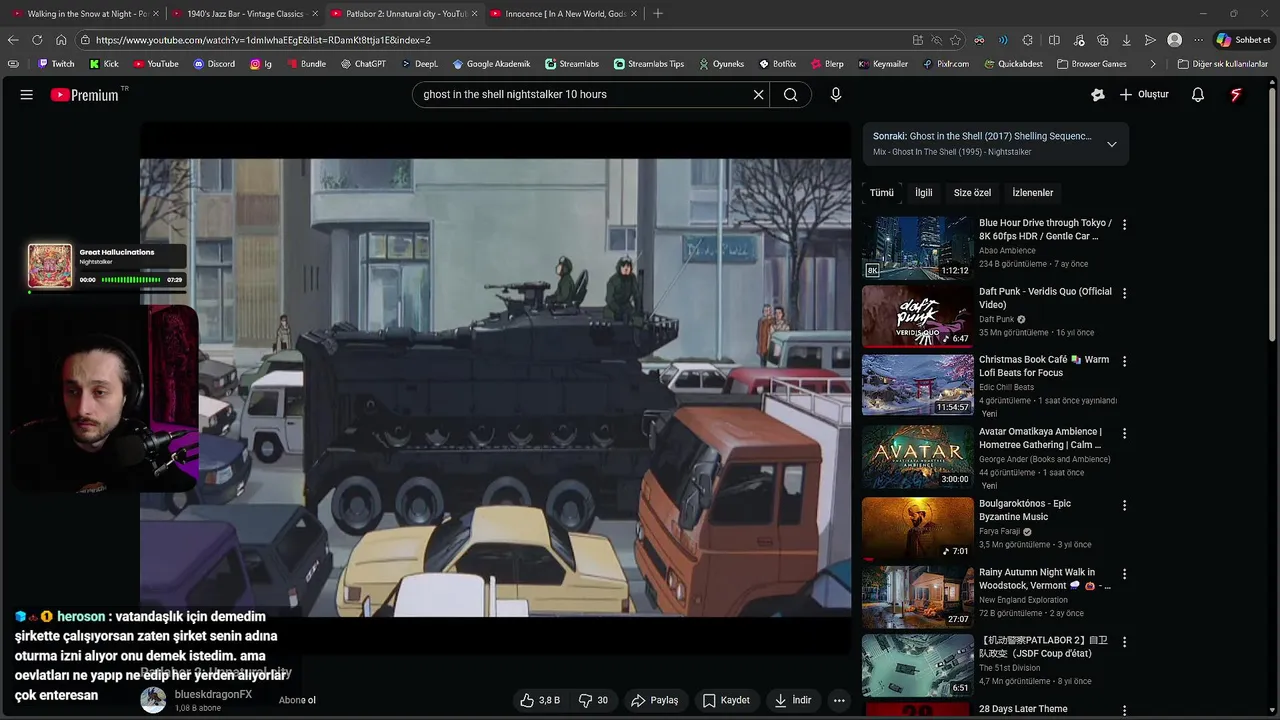Viewport: 1280px width, 720px height.
Task: Dislike the video with thumbs down
Action: 593,700
